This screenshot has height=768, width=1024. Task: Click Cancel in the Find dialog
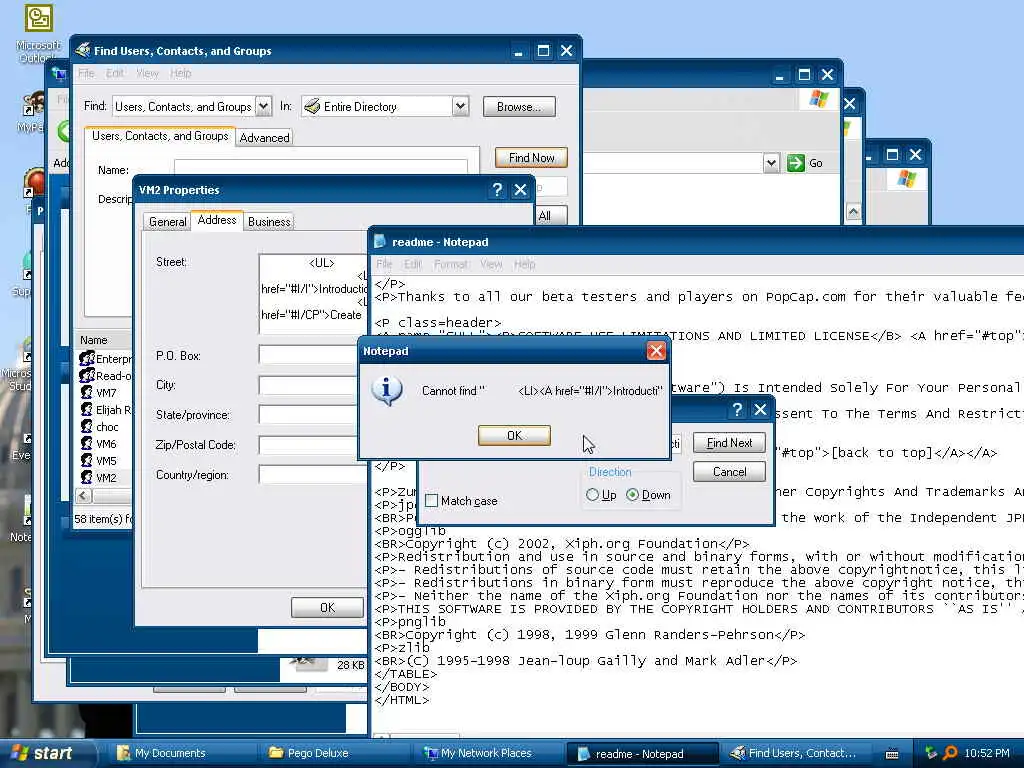pos(729,472)
